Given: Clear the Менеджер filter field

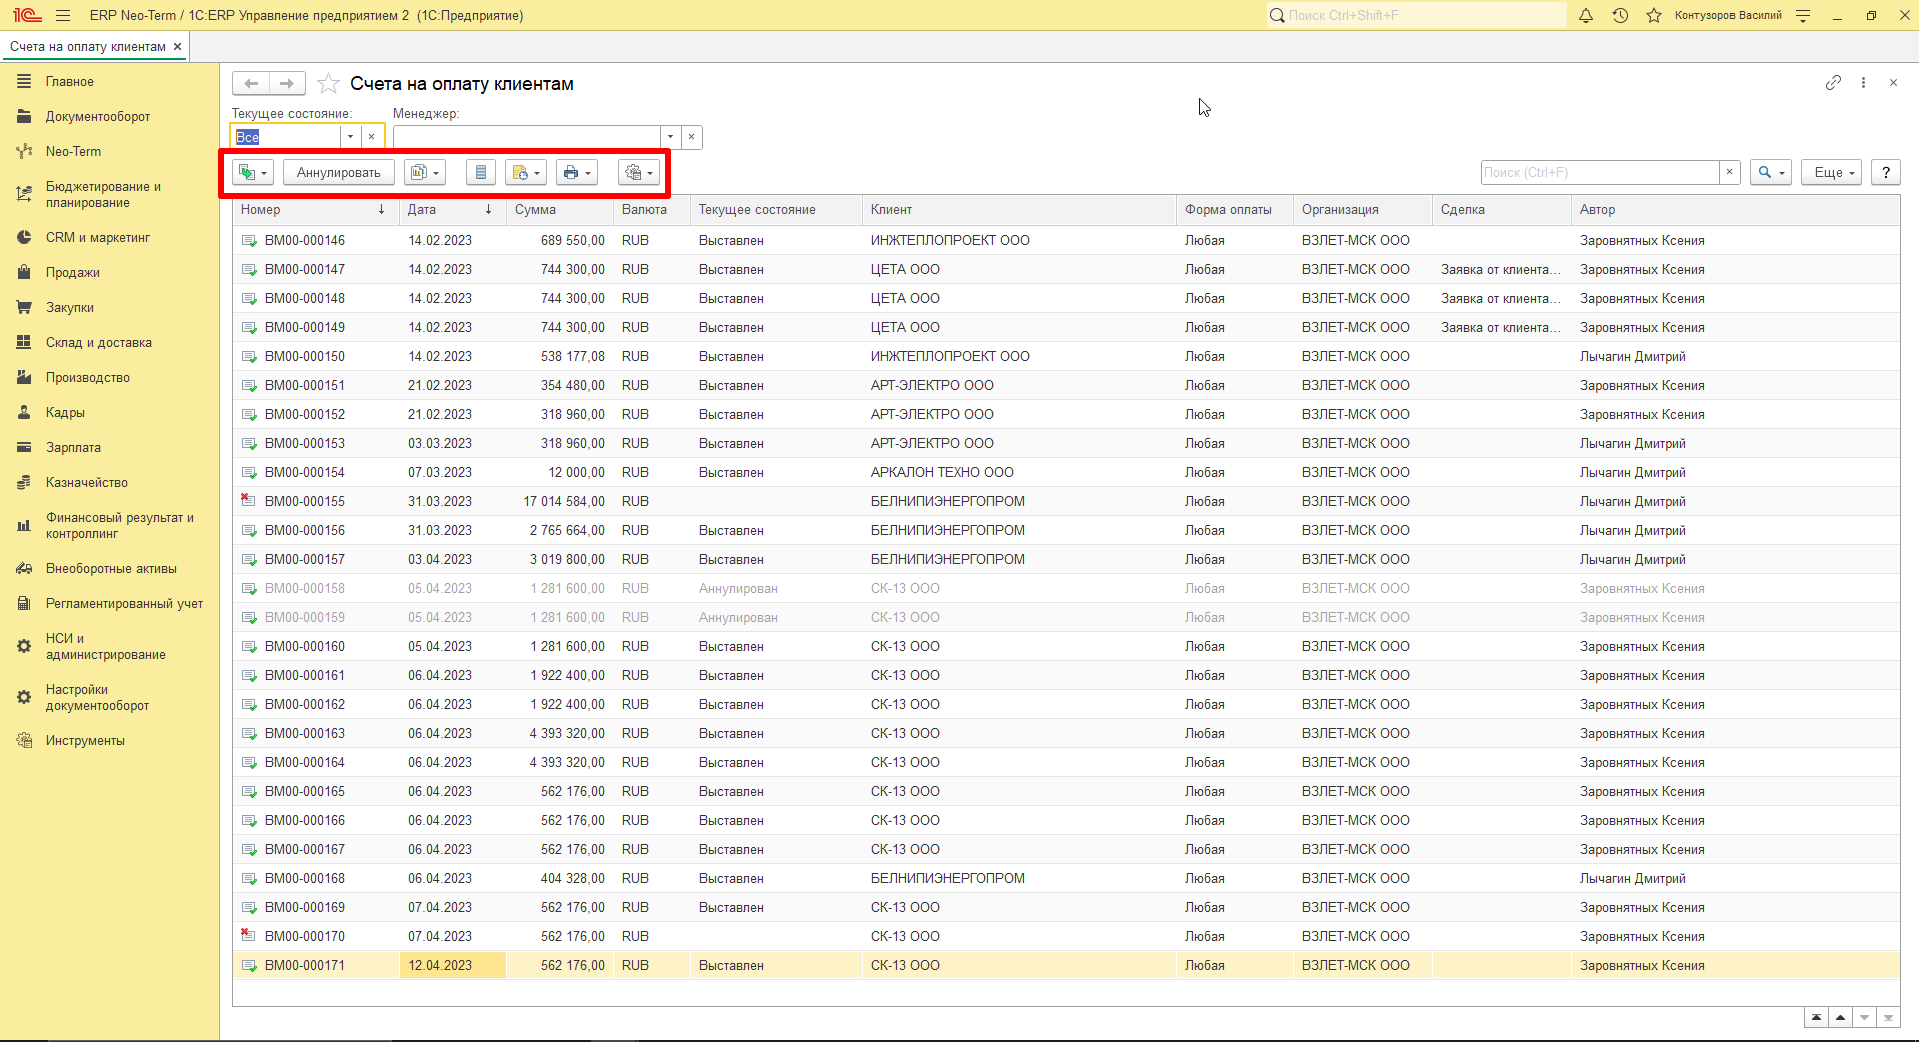Looking at the screenshot, I should coord(692,137).
